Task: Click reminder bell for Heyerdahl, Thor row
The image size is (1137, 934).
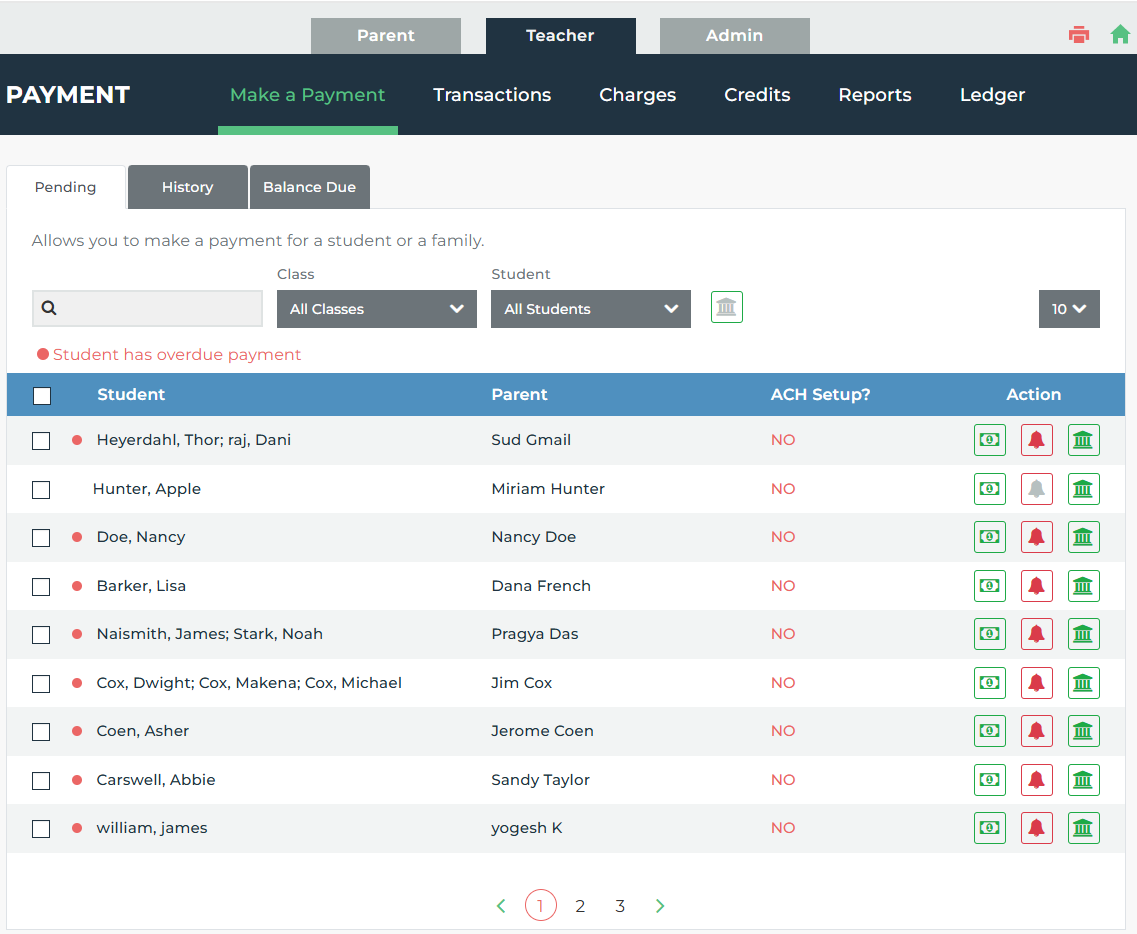Action: pos(1037,440)
